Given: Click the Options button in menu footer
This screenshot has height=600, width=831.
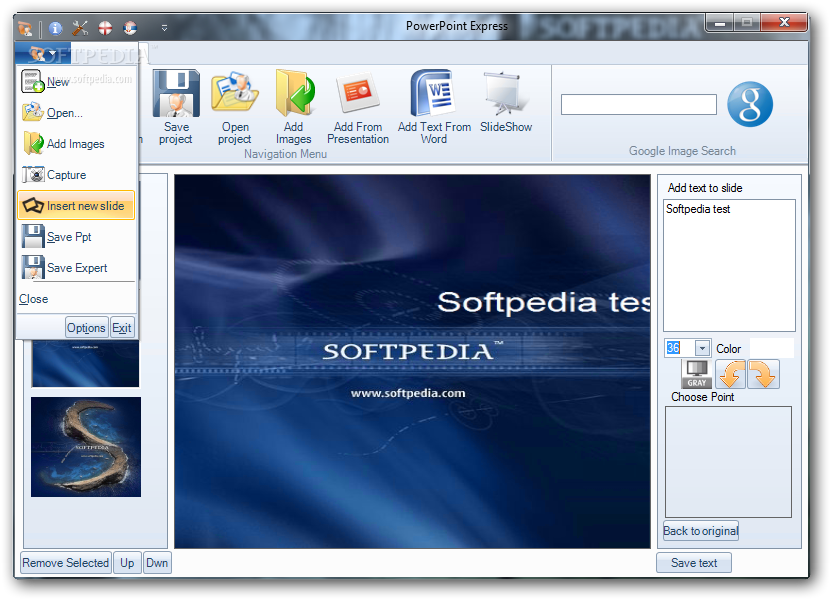Looking at the screenshot, I should click(x=86, y=328).
